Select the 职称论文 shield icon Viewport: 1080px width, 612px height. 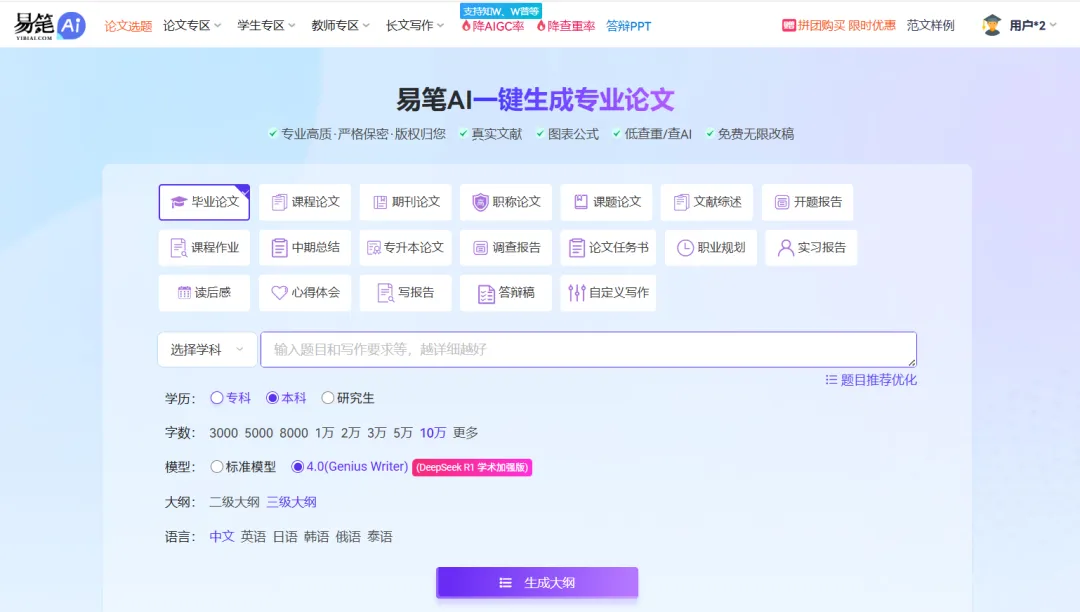click(480, 202)
